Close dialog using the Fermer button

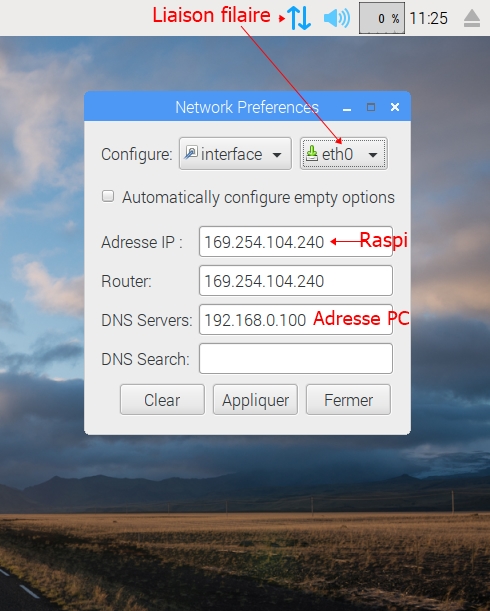(x=348, y=400)
